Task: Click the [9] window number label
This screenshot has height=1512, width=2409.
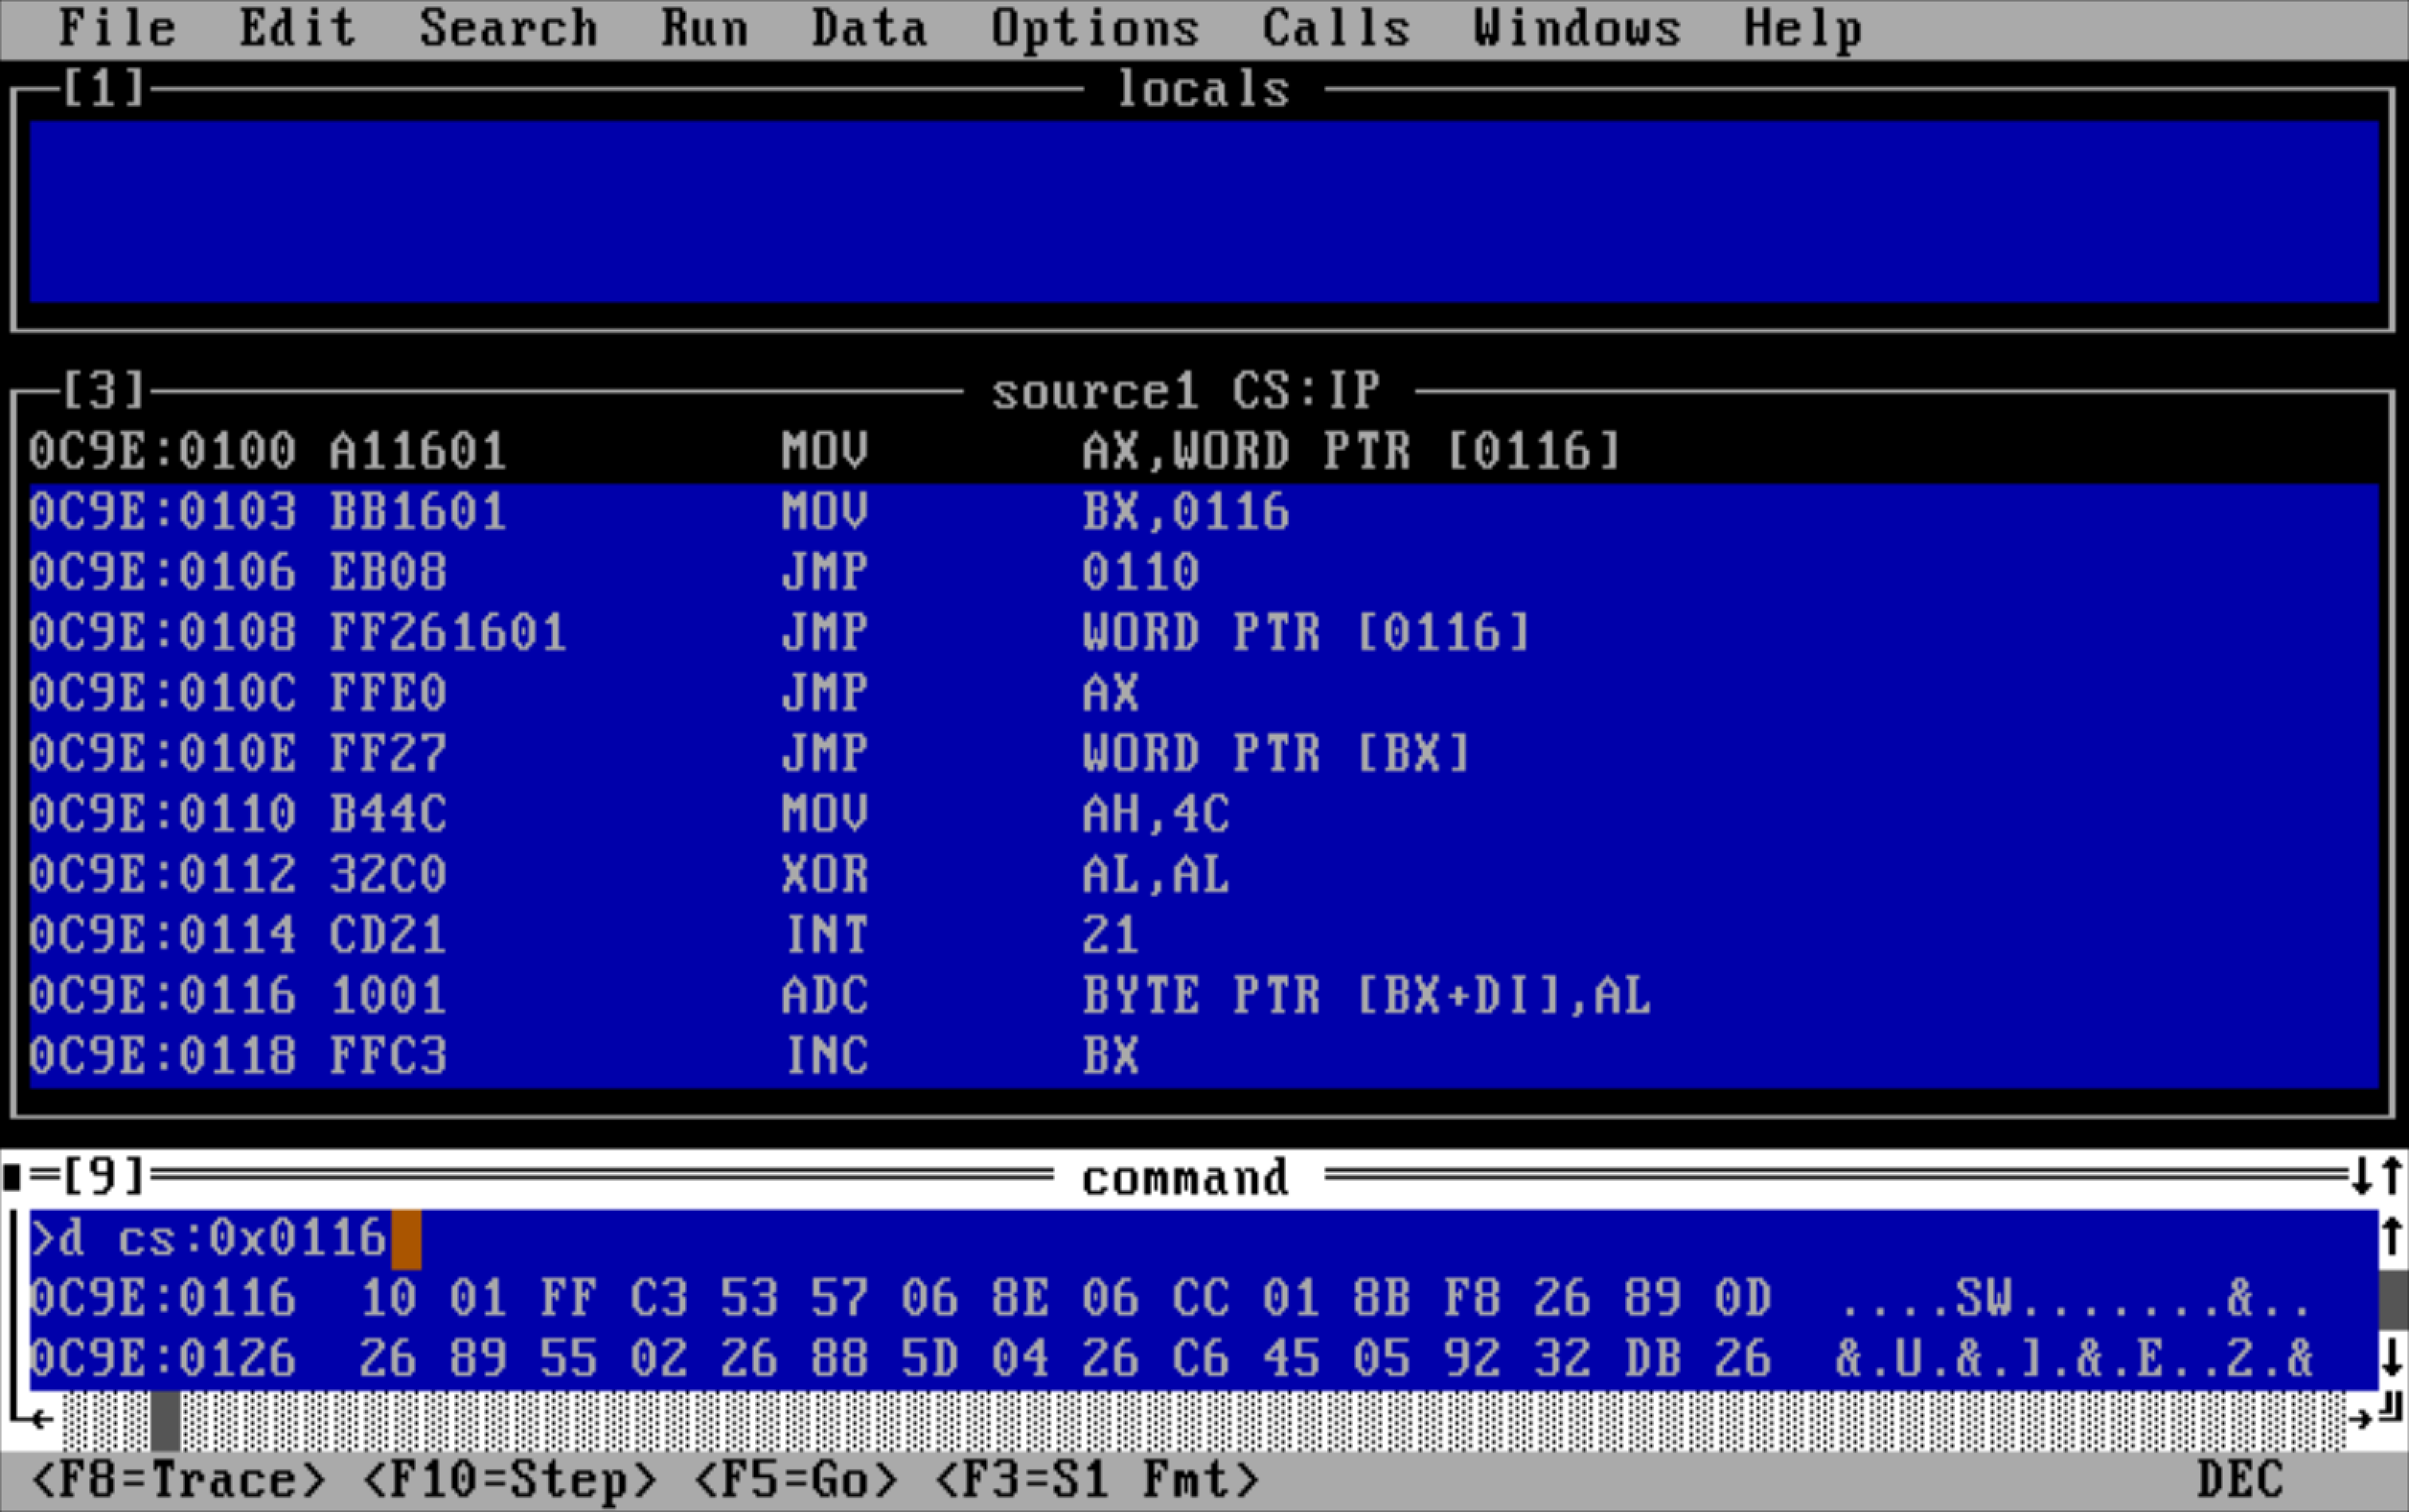Action: pos(104,1177)
